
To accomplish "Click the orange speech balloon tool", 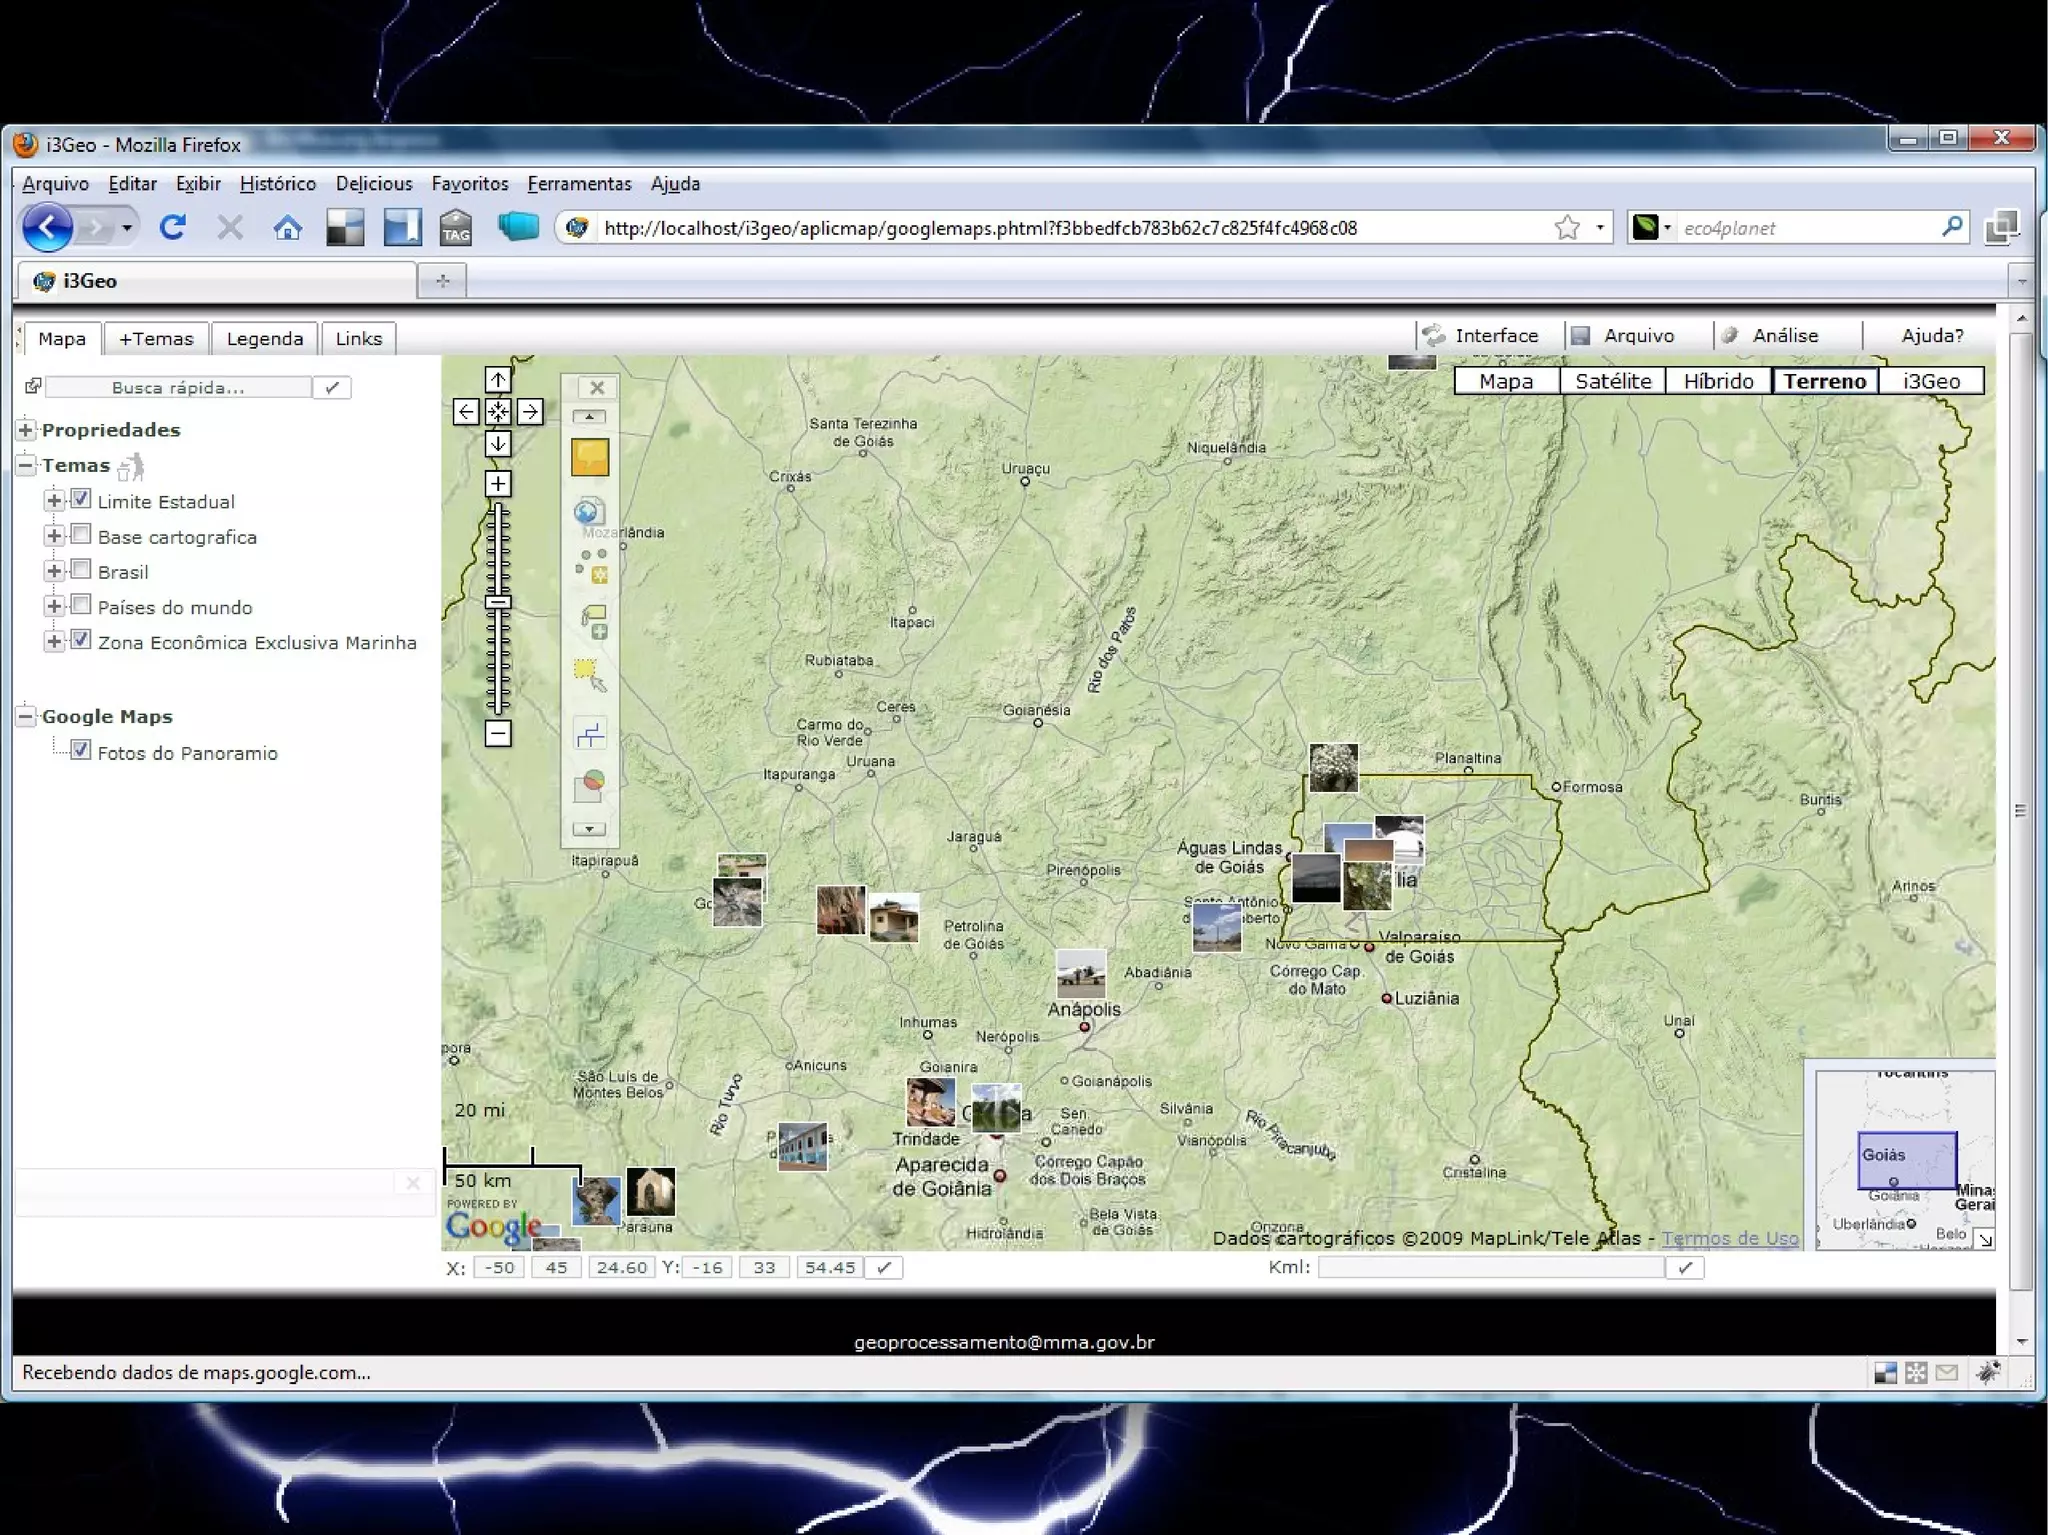I will pyautogui.click(x=590, y=458).
